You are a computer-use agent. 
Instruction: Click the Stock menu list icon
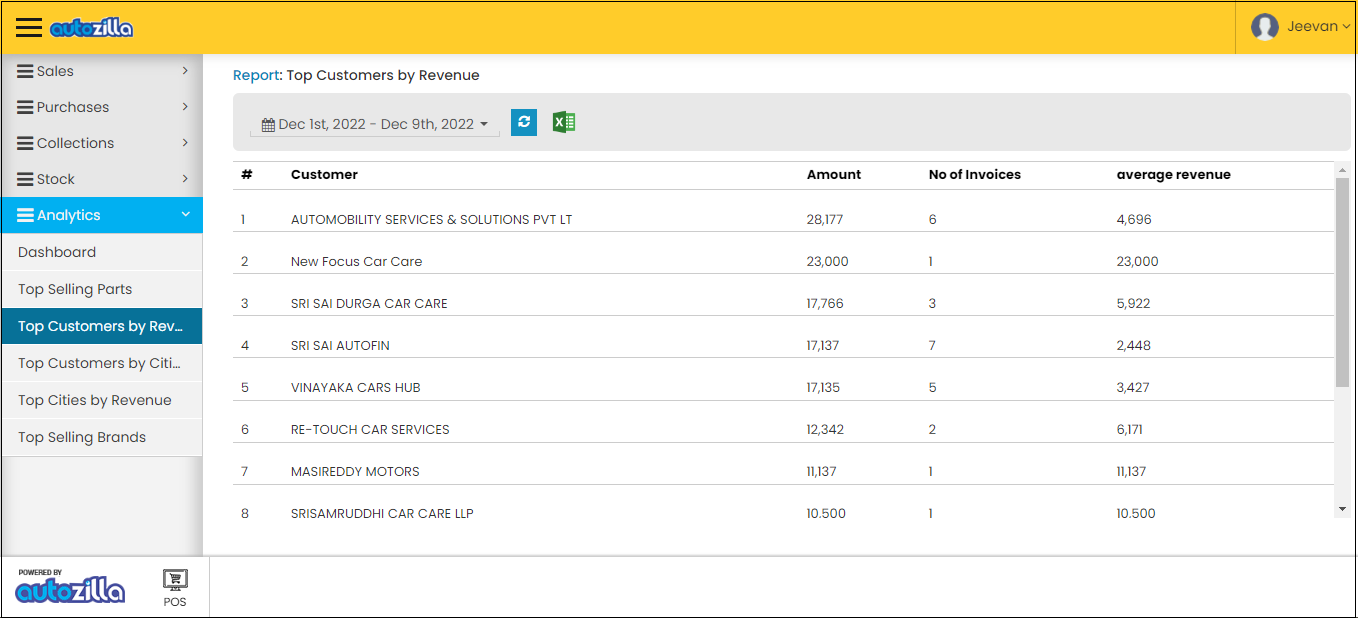[26, 179]
